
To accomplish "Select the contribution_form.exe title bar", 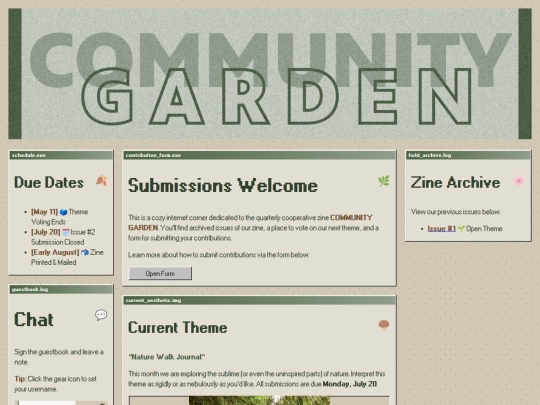I will coord(259,155).
